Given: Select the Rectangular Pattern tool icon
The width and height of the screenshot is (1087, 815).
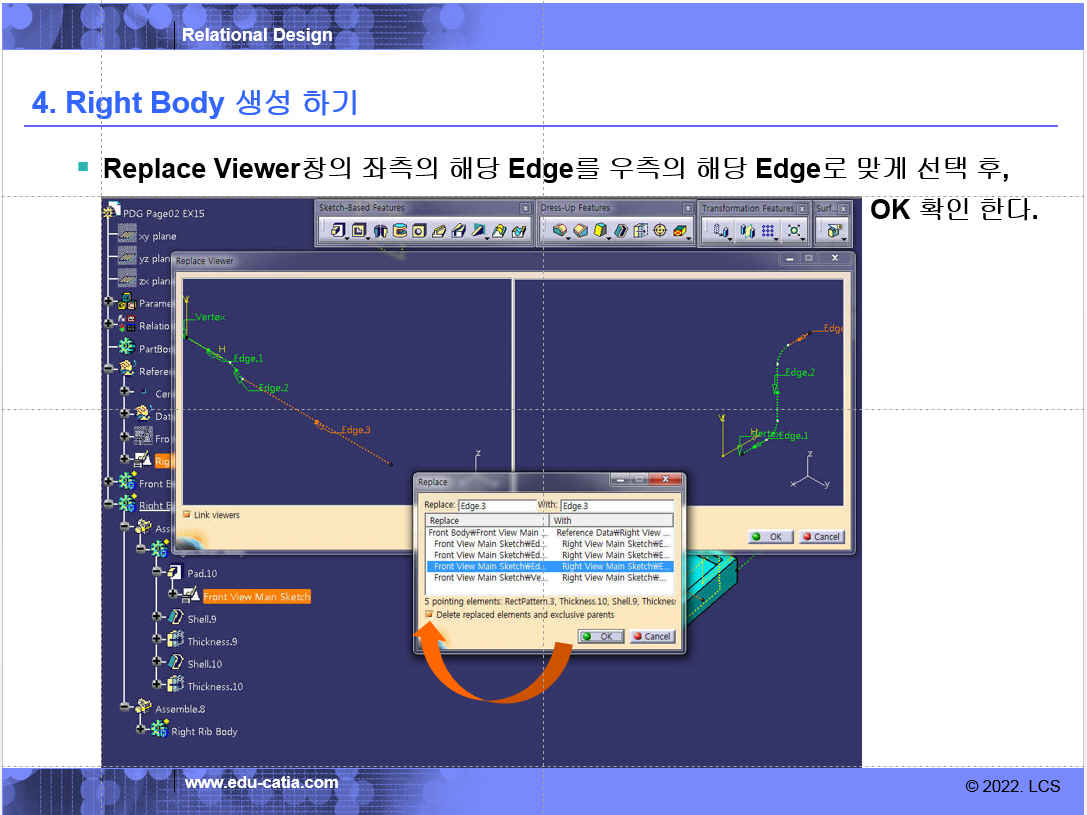Looking at the screenshot, I should tap(768, 231).
